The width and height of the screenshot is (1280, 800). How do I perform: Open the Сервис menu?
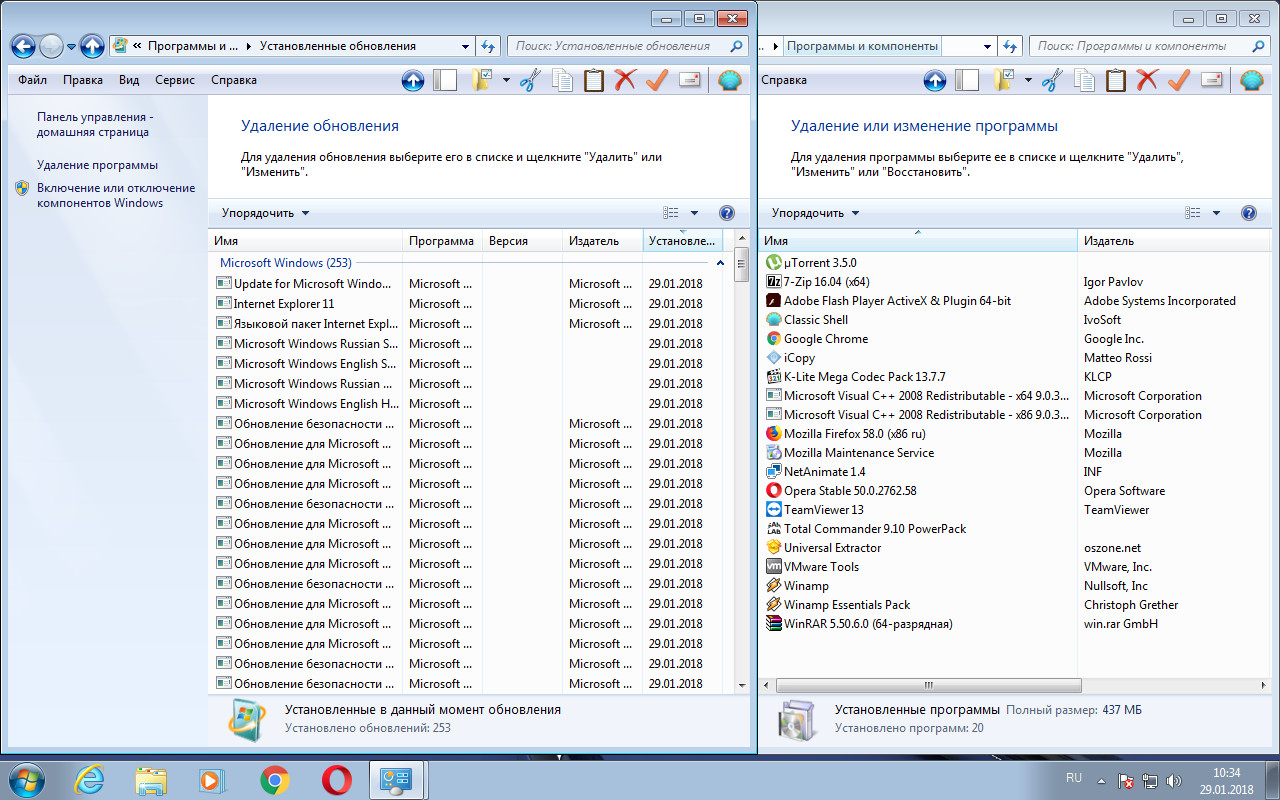point(176,80)
